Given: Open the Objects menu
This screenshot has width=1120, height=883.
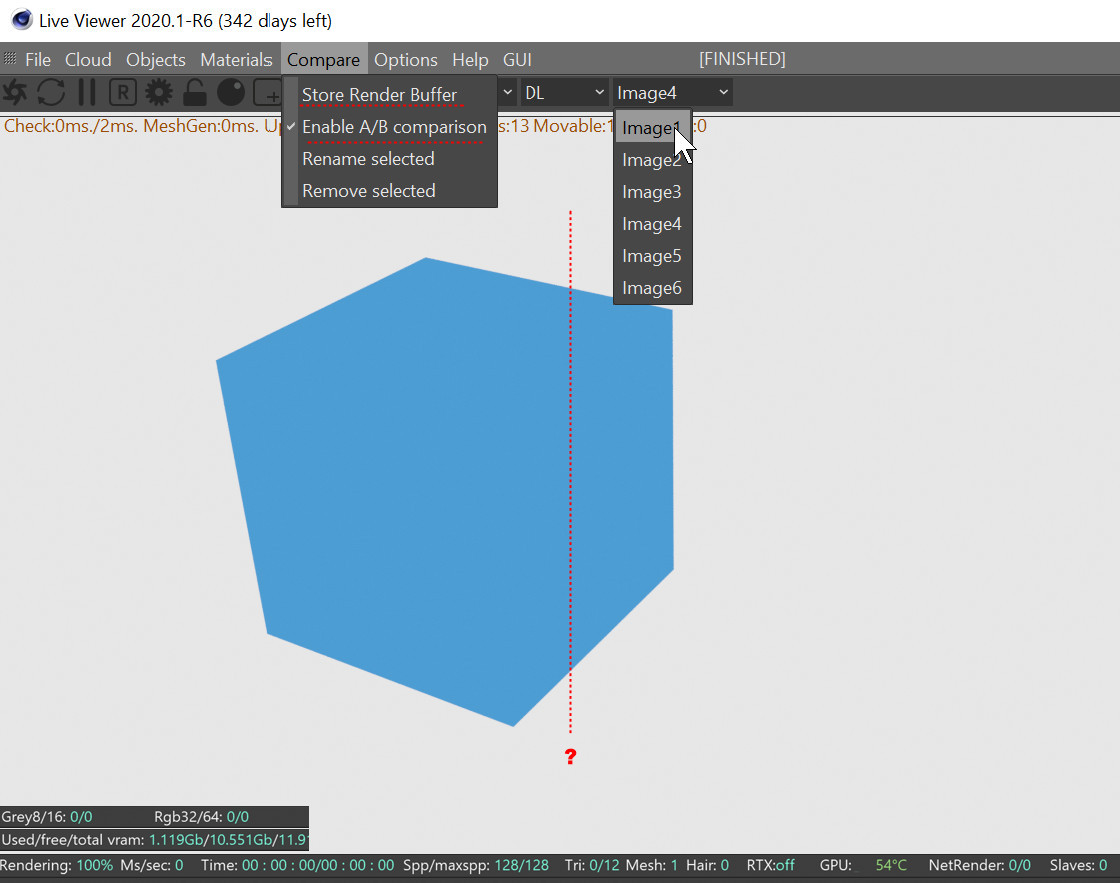Looking at the screenshot, I should click(156, 59).
